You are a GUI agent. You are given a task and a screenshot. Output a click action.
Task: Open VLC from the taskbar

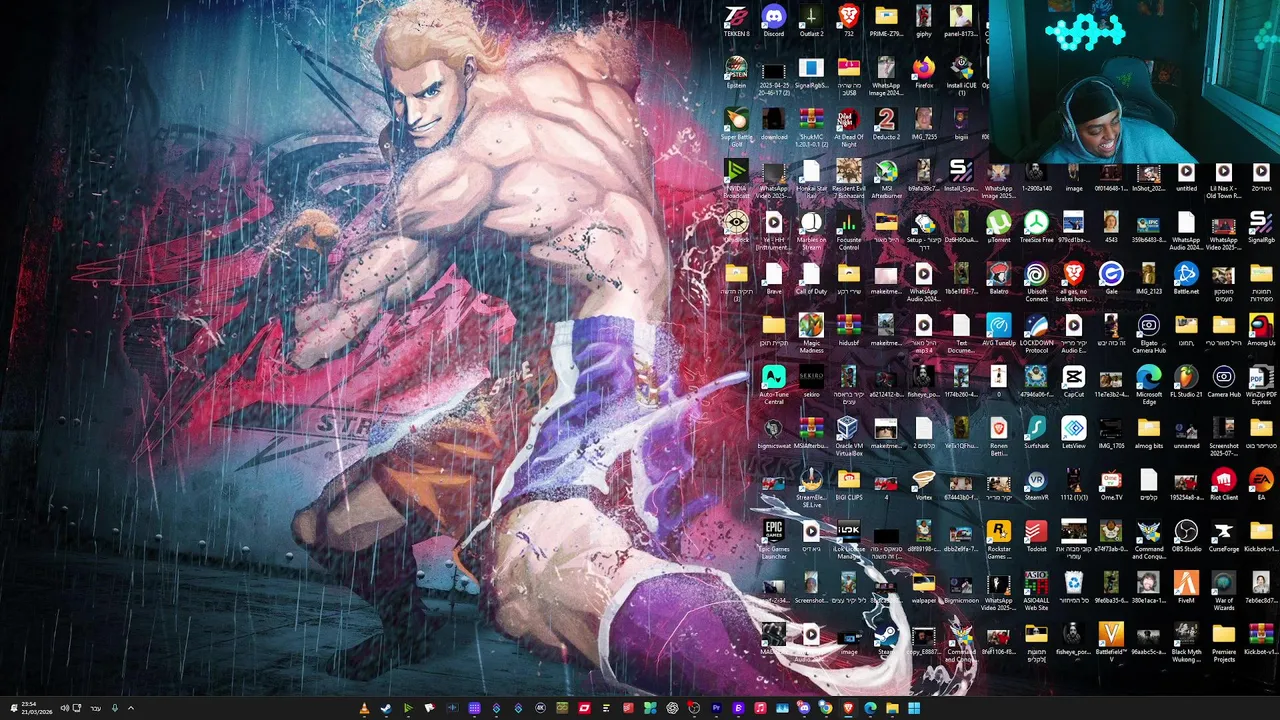coord(364,708)
